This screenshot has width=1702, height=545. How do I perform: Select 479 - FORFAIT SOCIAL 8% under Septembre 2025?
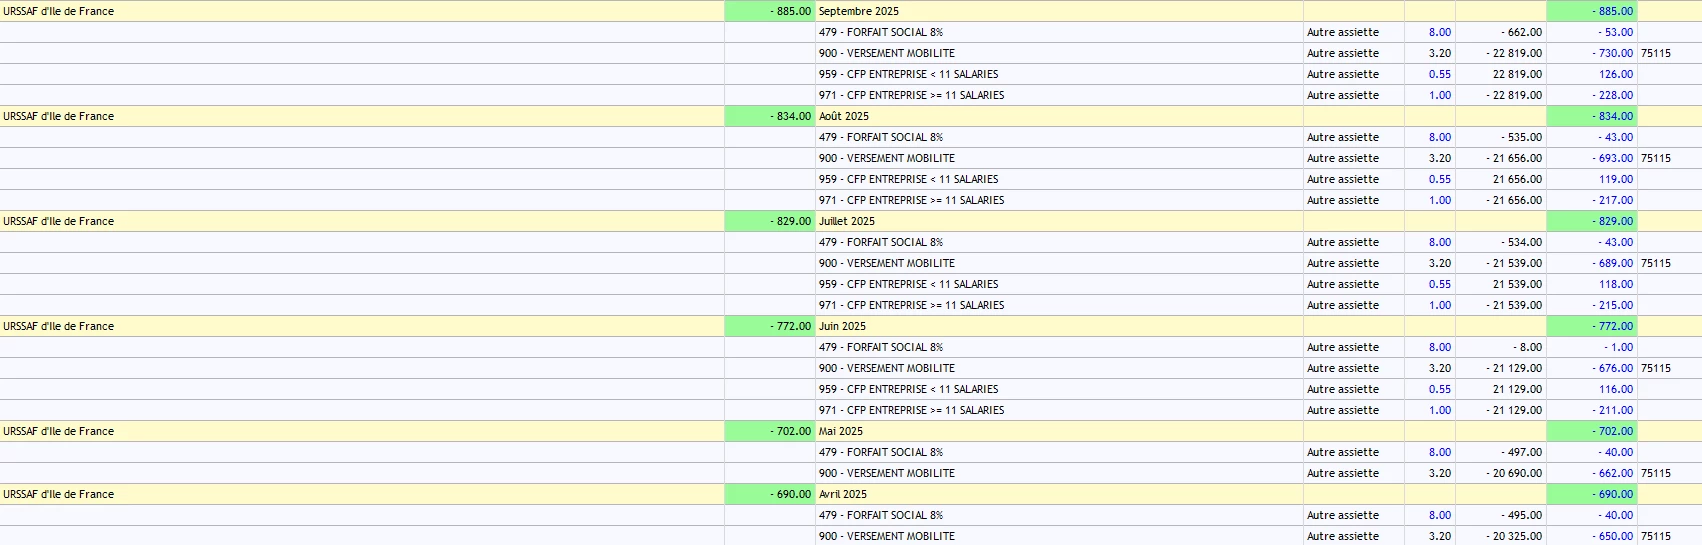pyautogui.click(x=1059, y=32)
